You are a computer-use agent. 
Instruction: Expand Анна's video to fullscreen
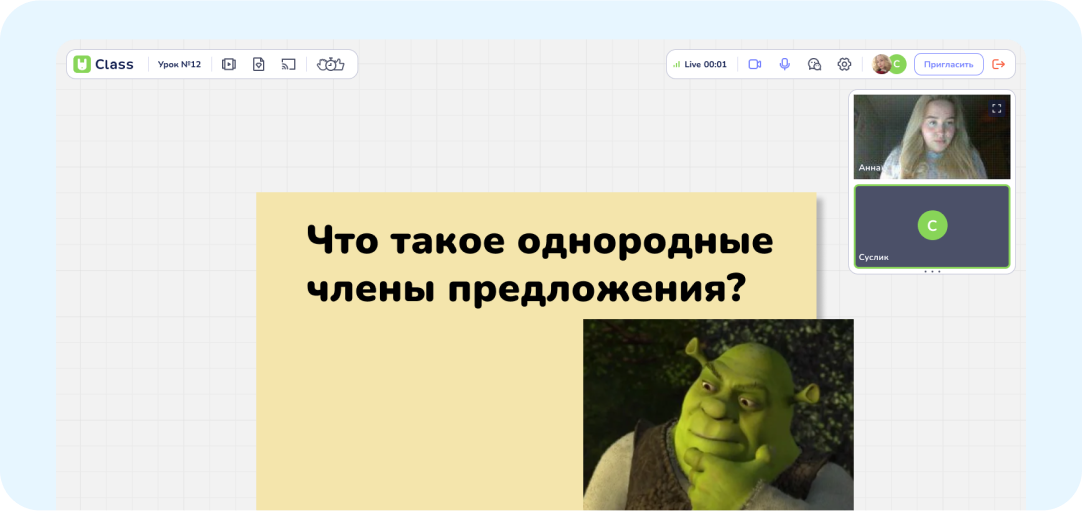(x=996, y=108)
